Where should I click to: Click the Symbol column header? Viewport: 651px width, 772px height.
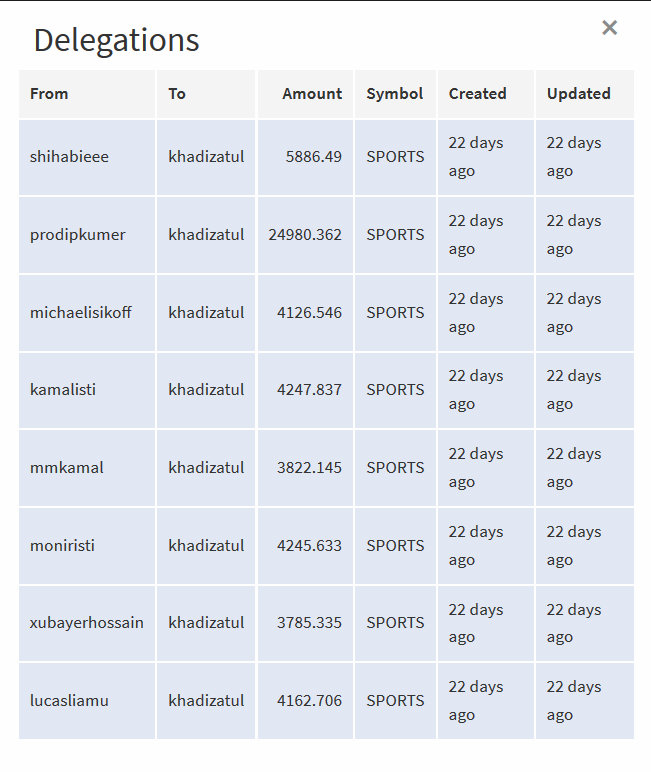(x=394, y=94)
